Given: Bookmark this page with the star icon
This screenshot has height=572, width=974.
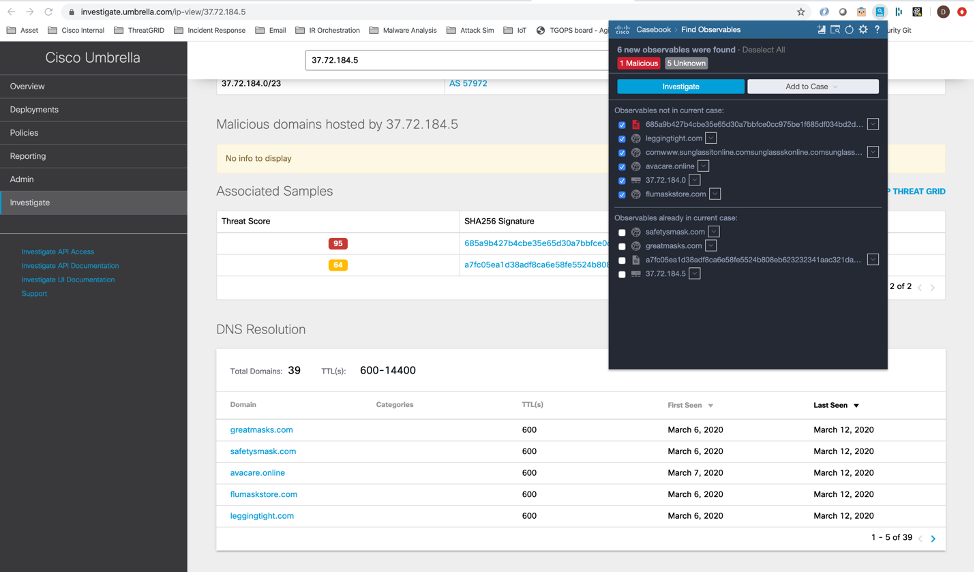Looking at the screenshot, I should 801,12.
